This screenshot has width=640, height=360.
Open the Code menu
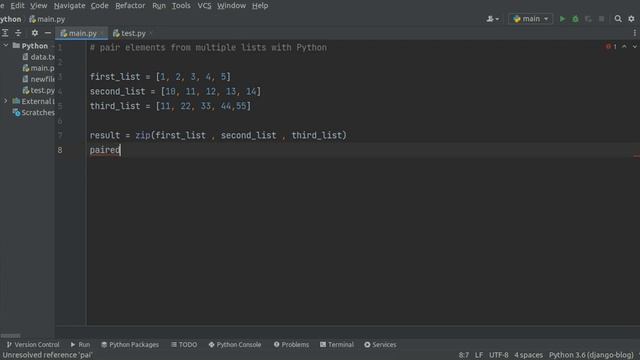[100, 6]
